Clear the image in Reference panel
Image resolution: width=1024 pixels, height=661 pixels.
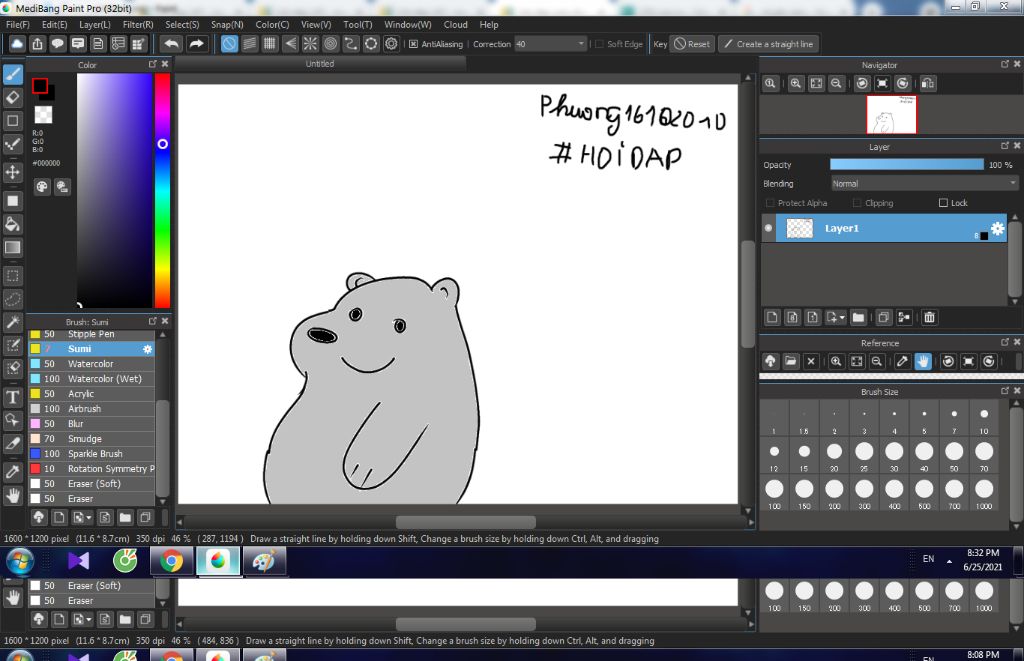point(811,361)
